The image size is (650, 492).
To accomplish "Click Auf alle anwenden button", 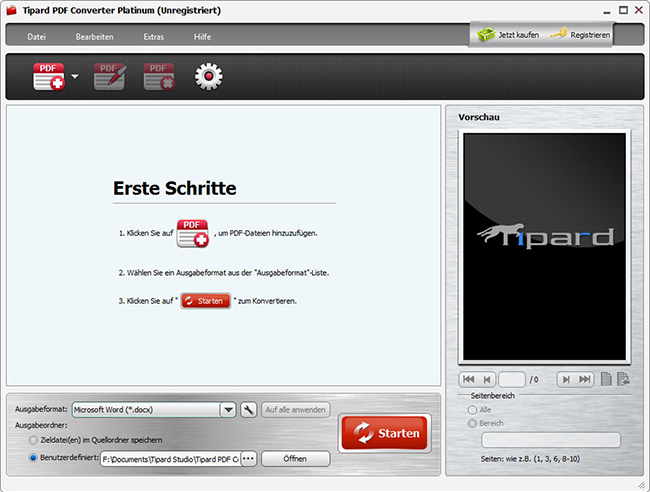I will click(x=296, y=410).
